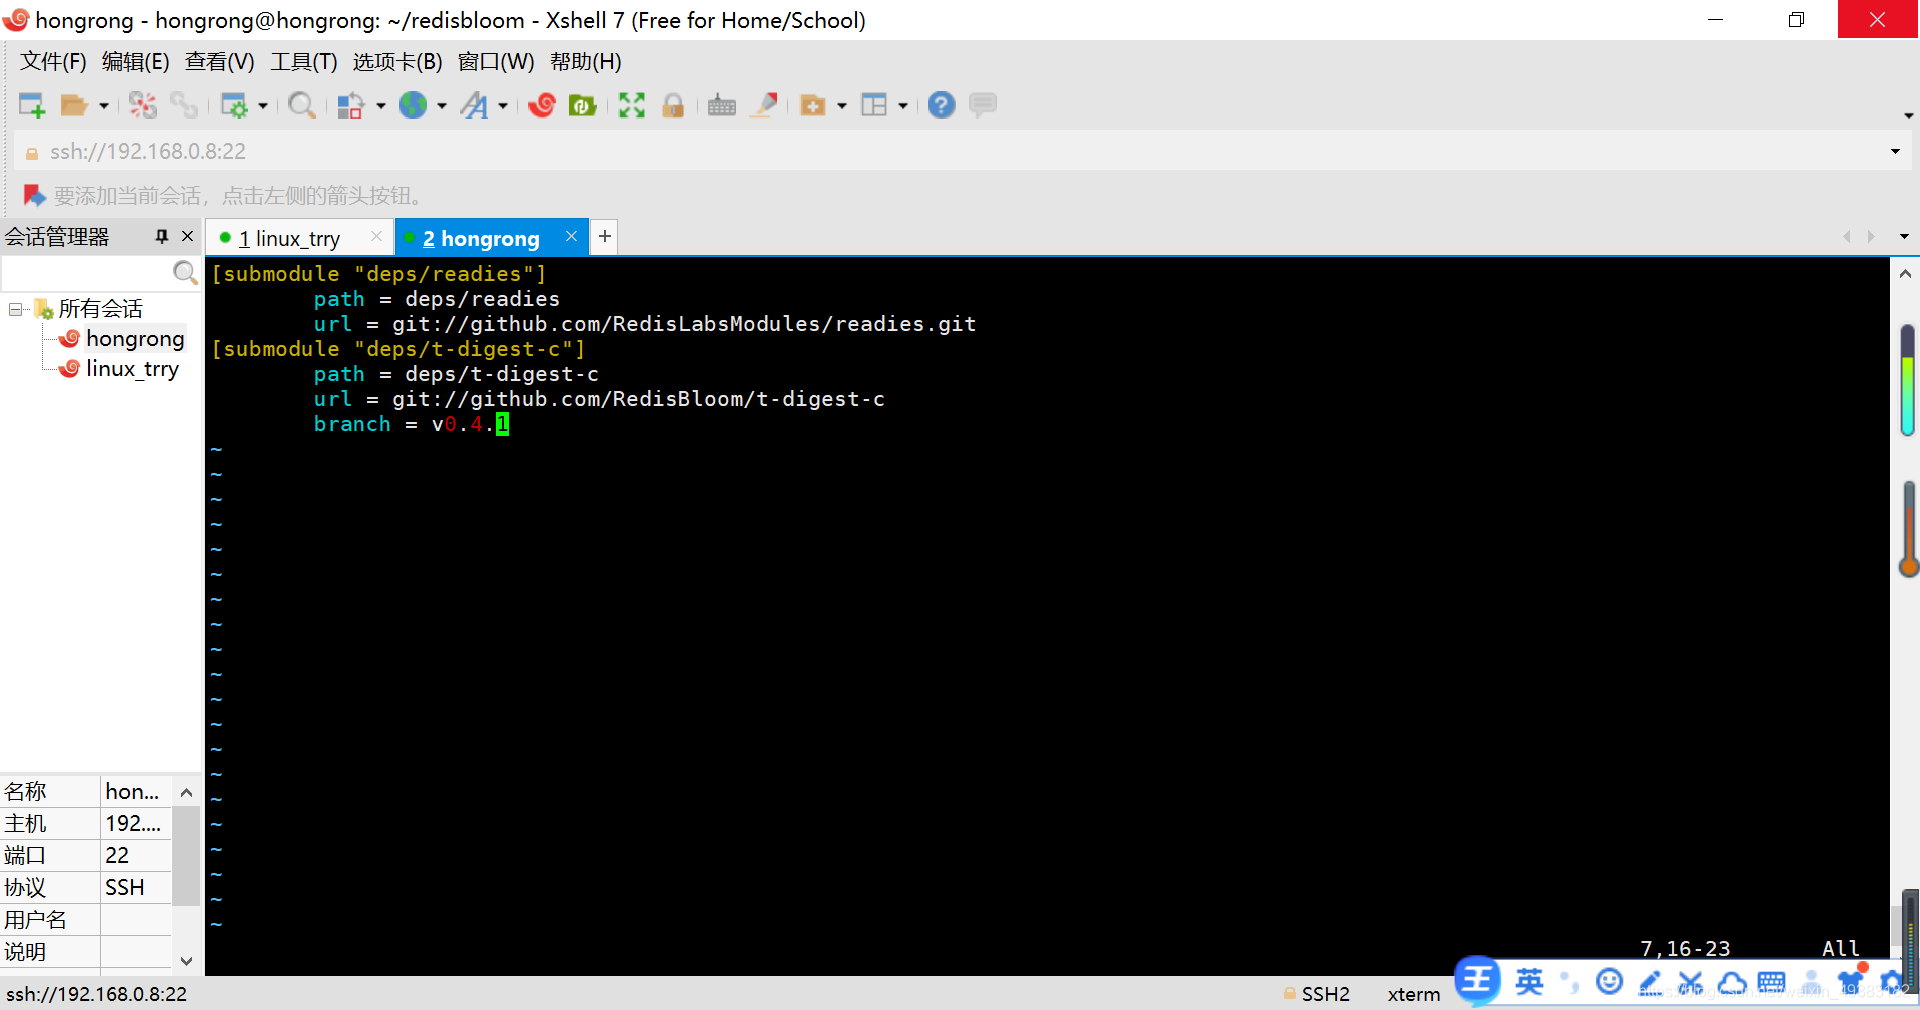Click the Feedback speech bubble icon
Image resolution: width=1920 pixels, height=1010 pixels.
[983, 105]
